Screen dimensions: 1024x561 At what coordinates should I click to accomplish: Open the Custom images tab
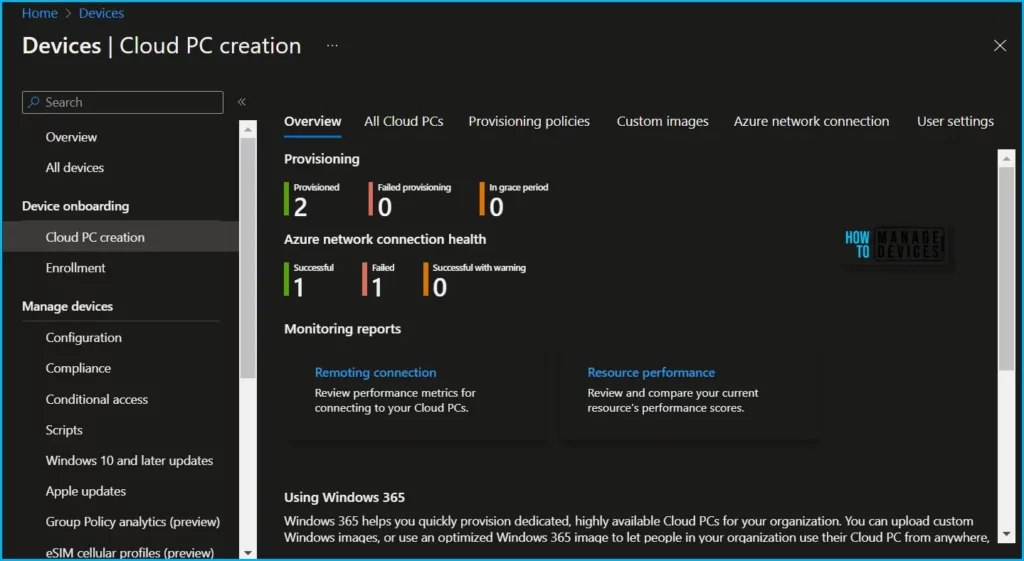pos(662,121)
